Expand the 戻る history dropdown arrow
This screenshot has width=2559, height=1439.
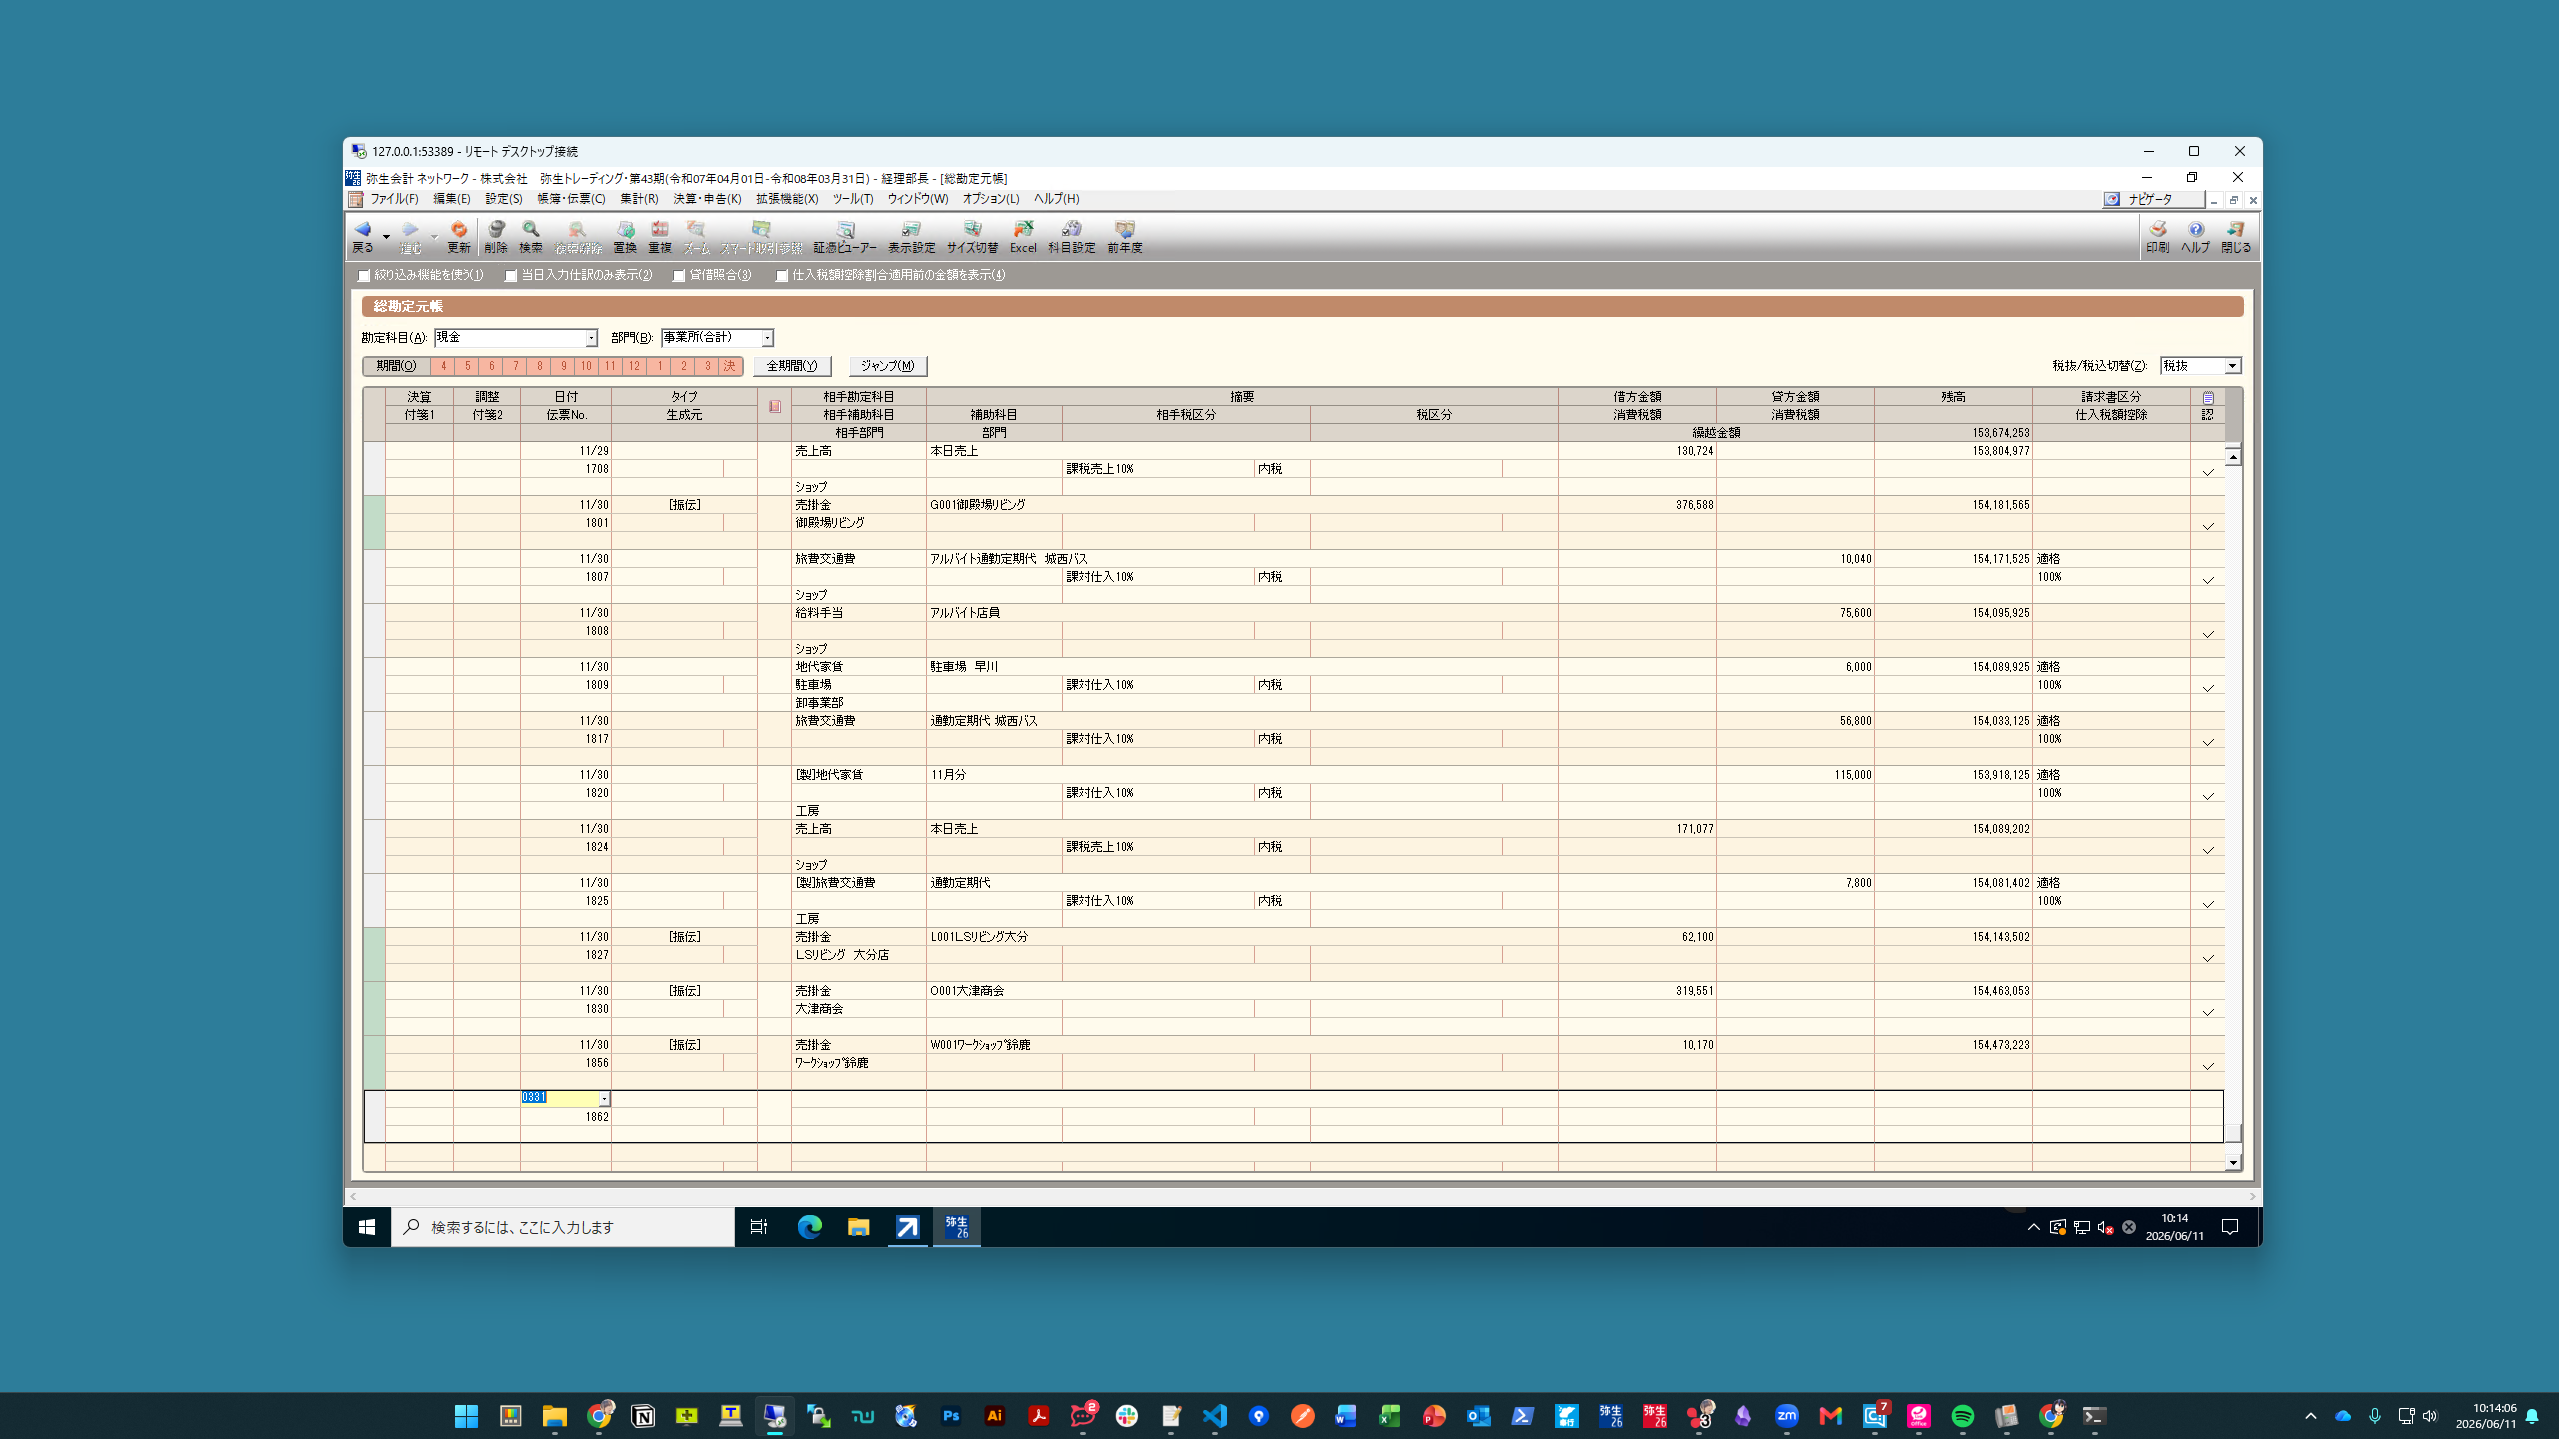coord(386,237)
